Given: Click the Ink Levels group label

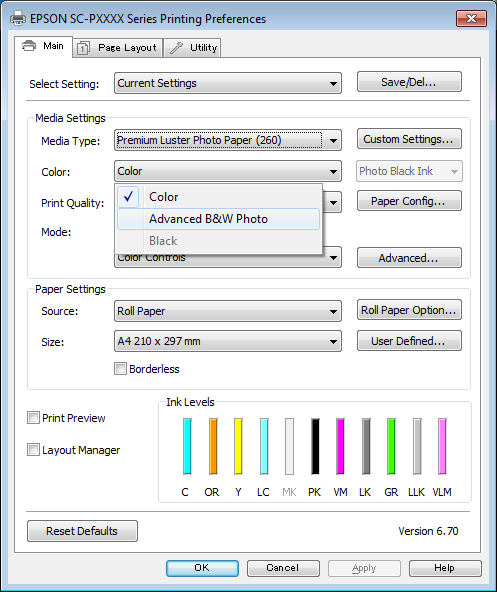Looking at the screenshot, I should 190,402.
